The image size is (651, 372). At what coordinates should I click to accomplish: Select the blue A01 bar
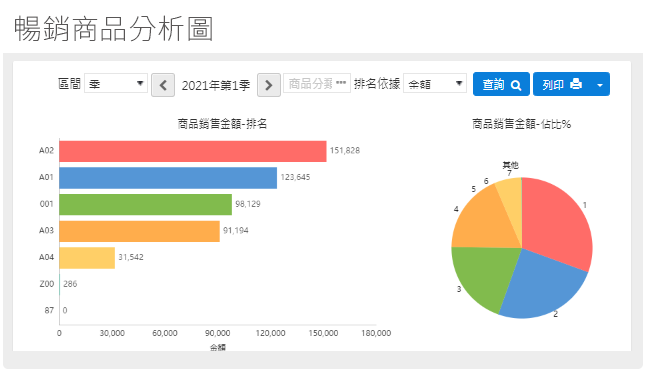(168, 178)
